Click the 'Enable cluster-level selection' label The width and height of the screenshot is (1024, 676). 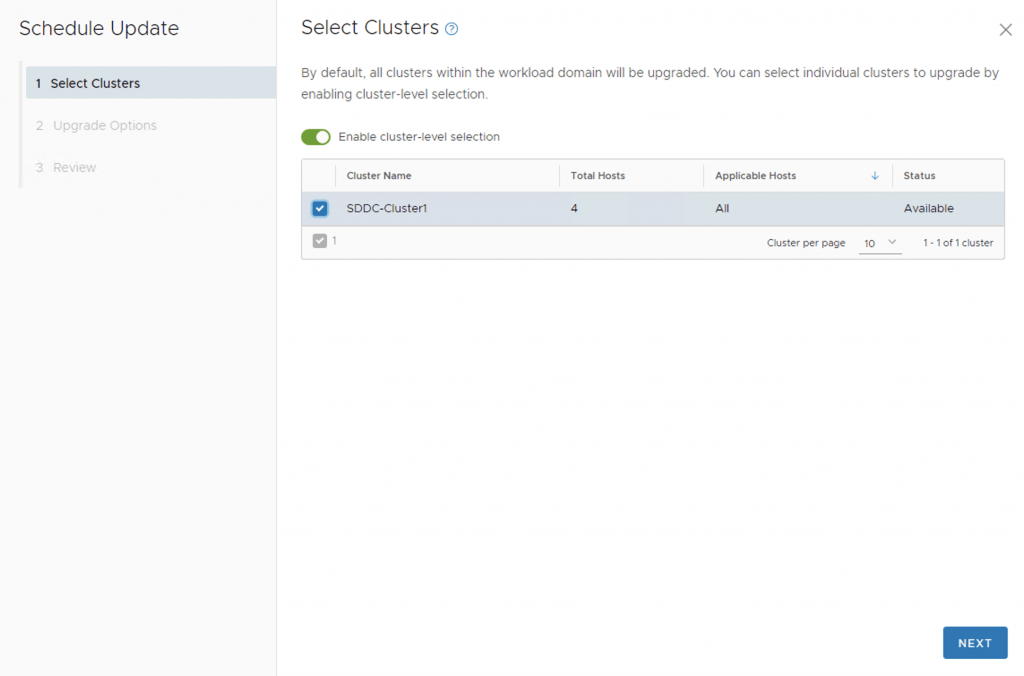pyautogui.click(x=419, y=137)
